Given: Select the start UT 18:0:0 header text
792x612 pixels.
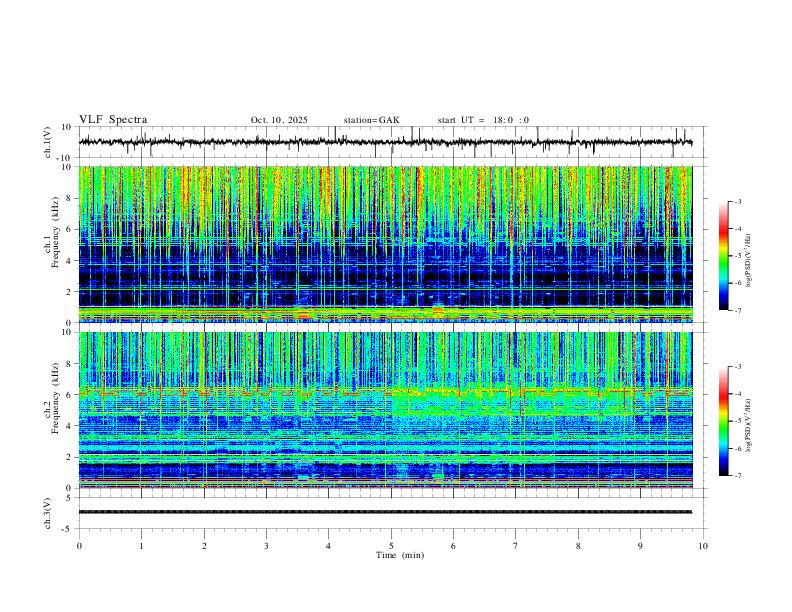Looking at the screenshot, I should [x=483, y=120].
